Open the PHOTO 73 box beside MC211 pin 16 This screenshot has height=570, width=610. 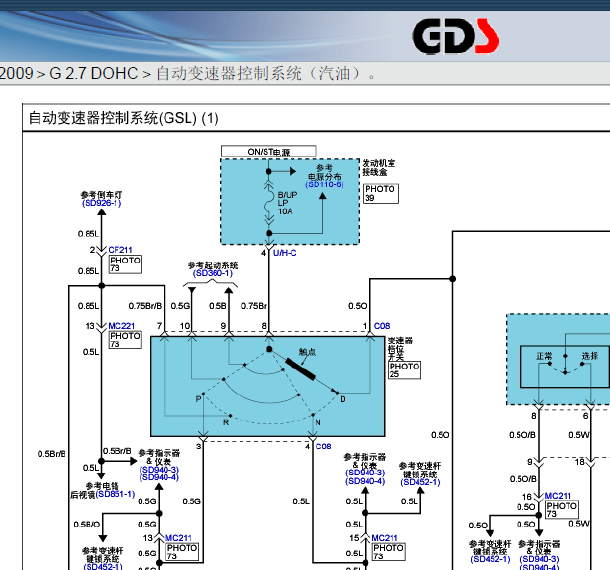(x=562, y=509)
